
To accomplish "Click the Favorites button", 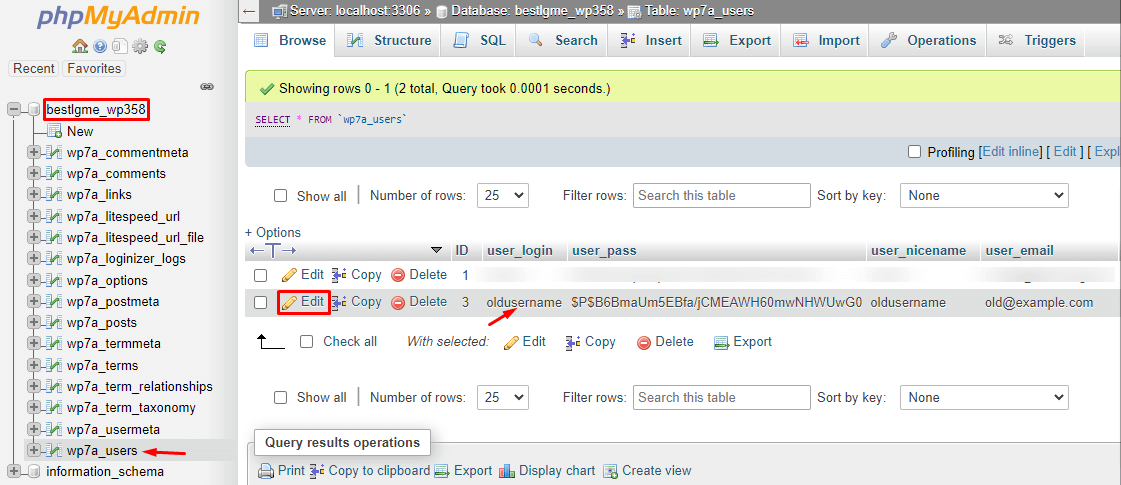I will click(94, 69).
